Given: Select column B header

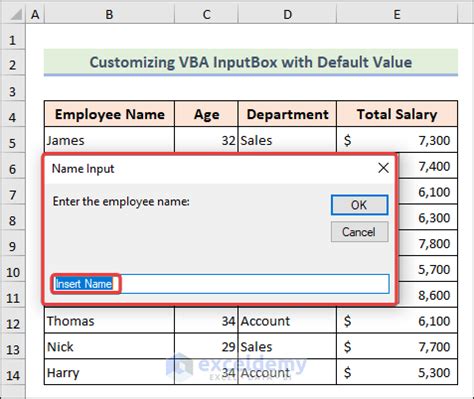Looking at the screenshot, I should coord(109,15).
